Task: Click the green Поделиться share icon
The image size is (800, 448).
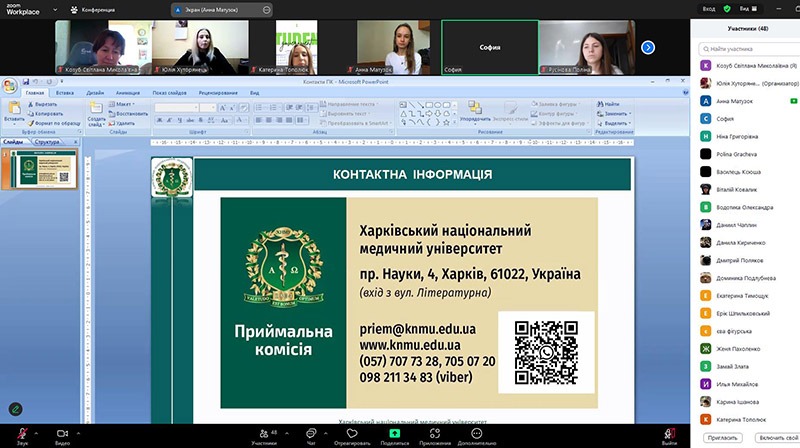Action: 395,431
